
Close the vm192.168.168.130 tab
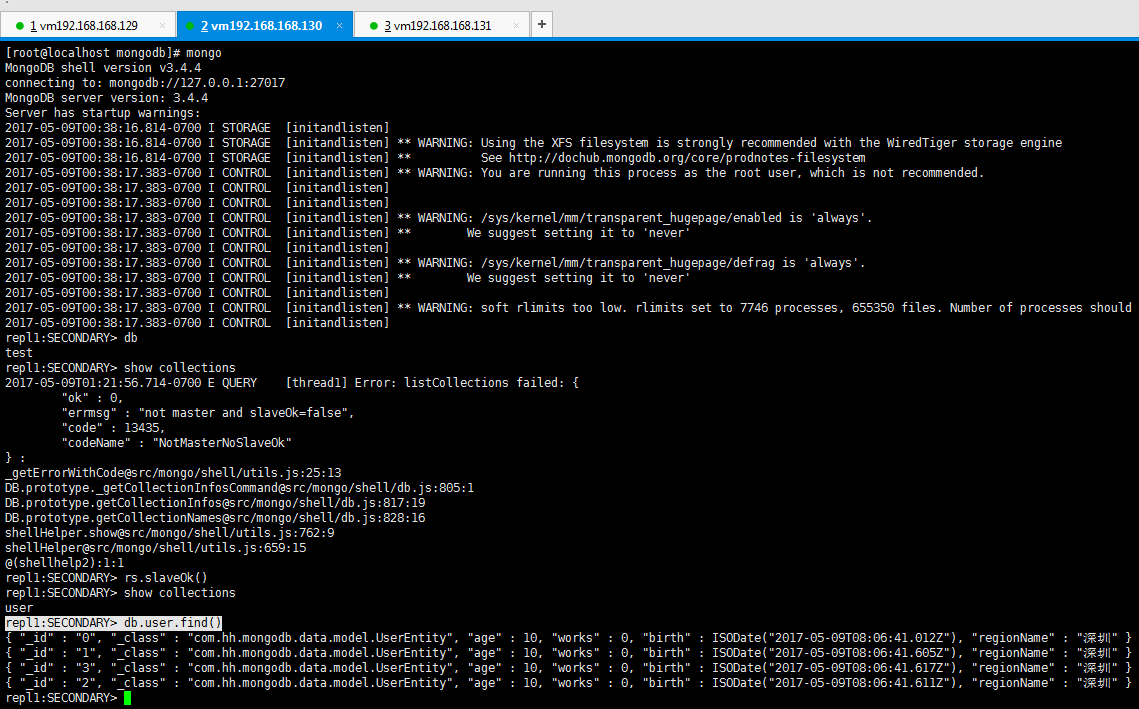(x=339, y=25)
